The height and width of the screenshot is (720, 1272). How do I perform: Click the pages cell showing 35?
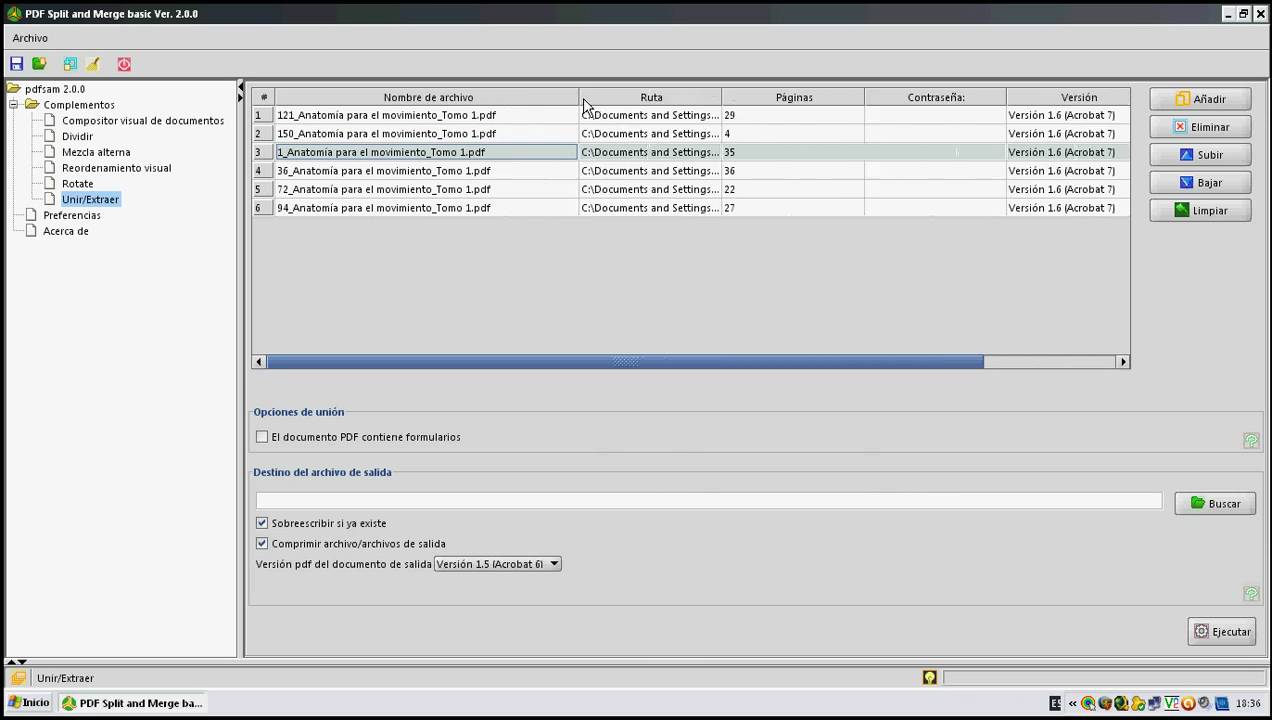point(793,152)
